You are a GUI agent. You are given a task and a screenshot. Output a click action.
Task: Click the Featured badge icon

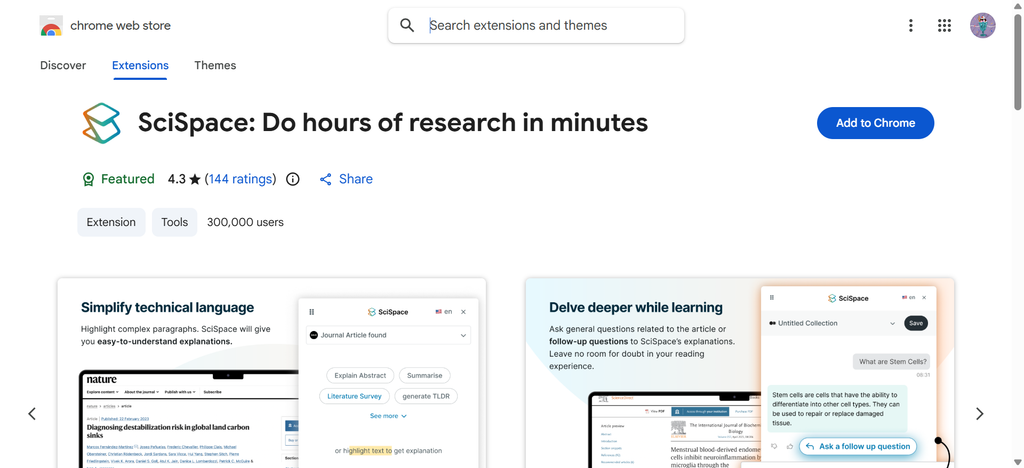pyautogui.click(x=88, y=179)
